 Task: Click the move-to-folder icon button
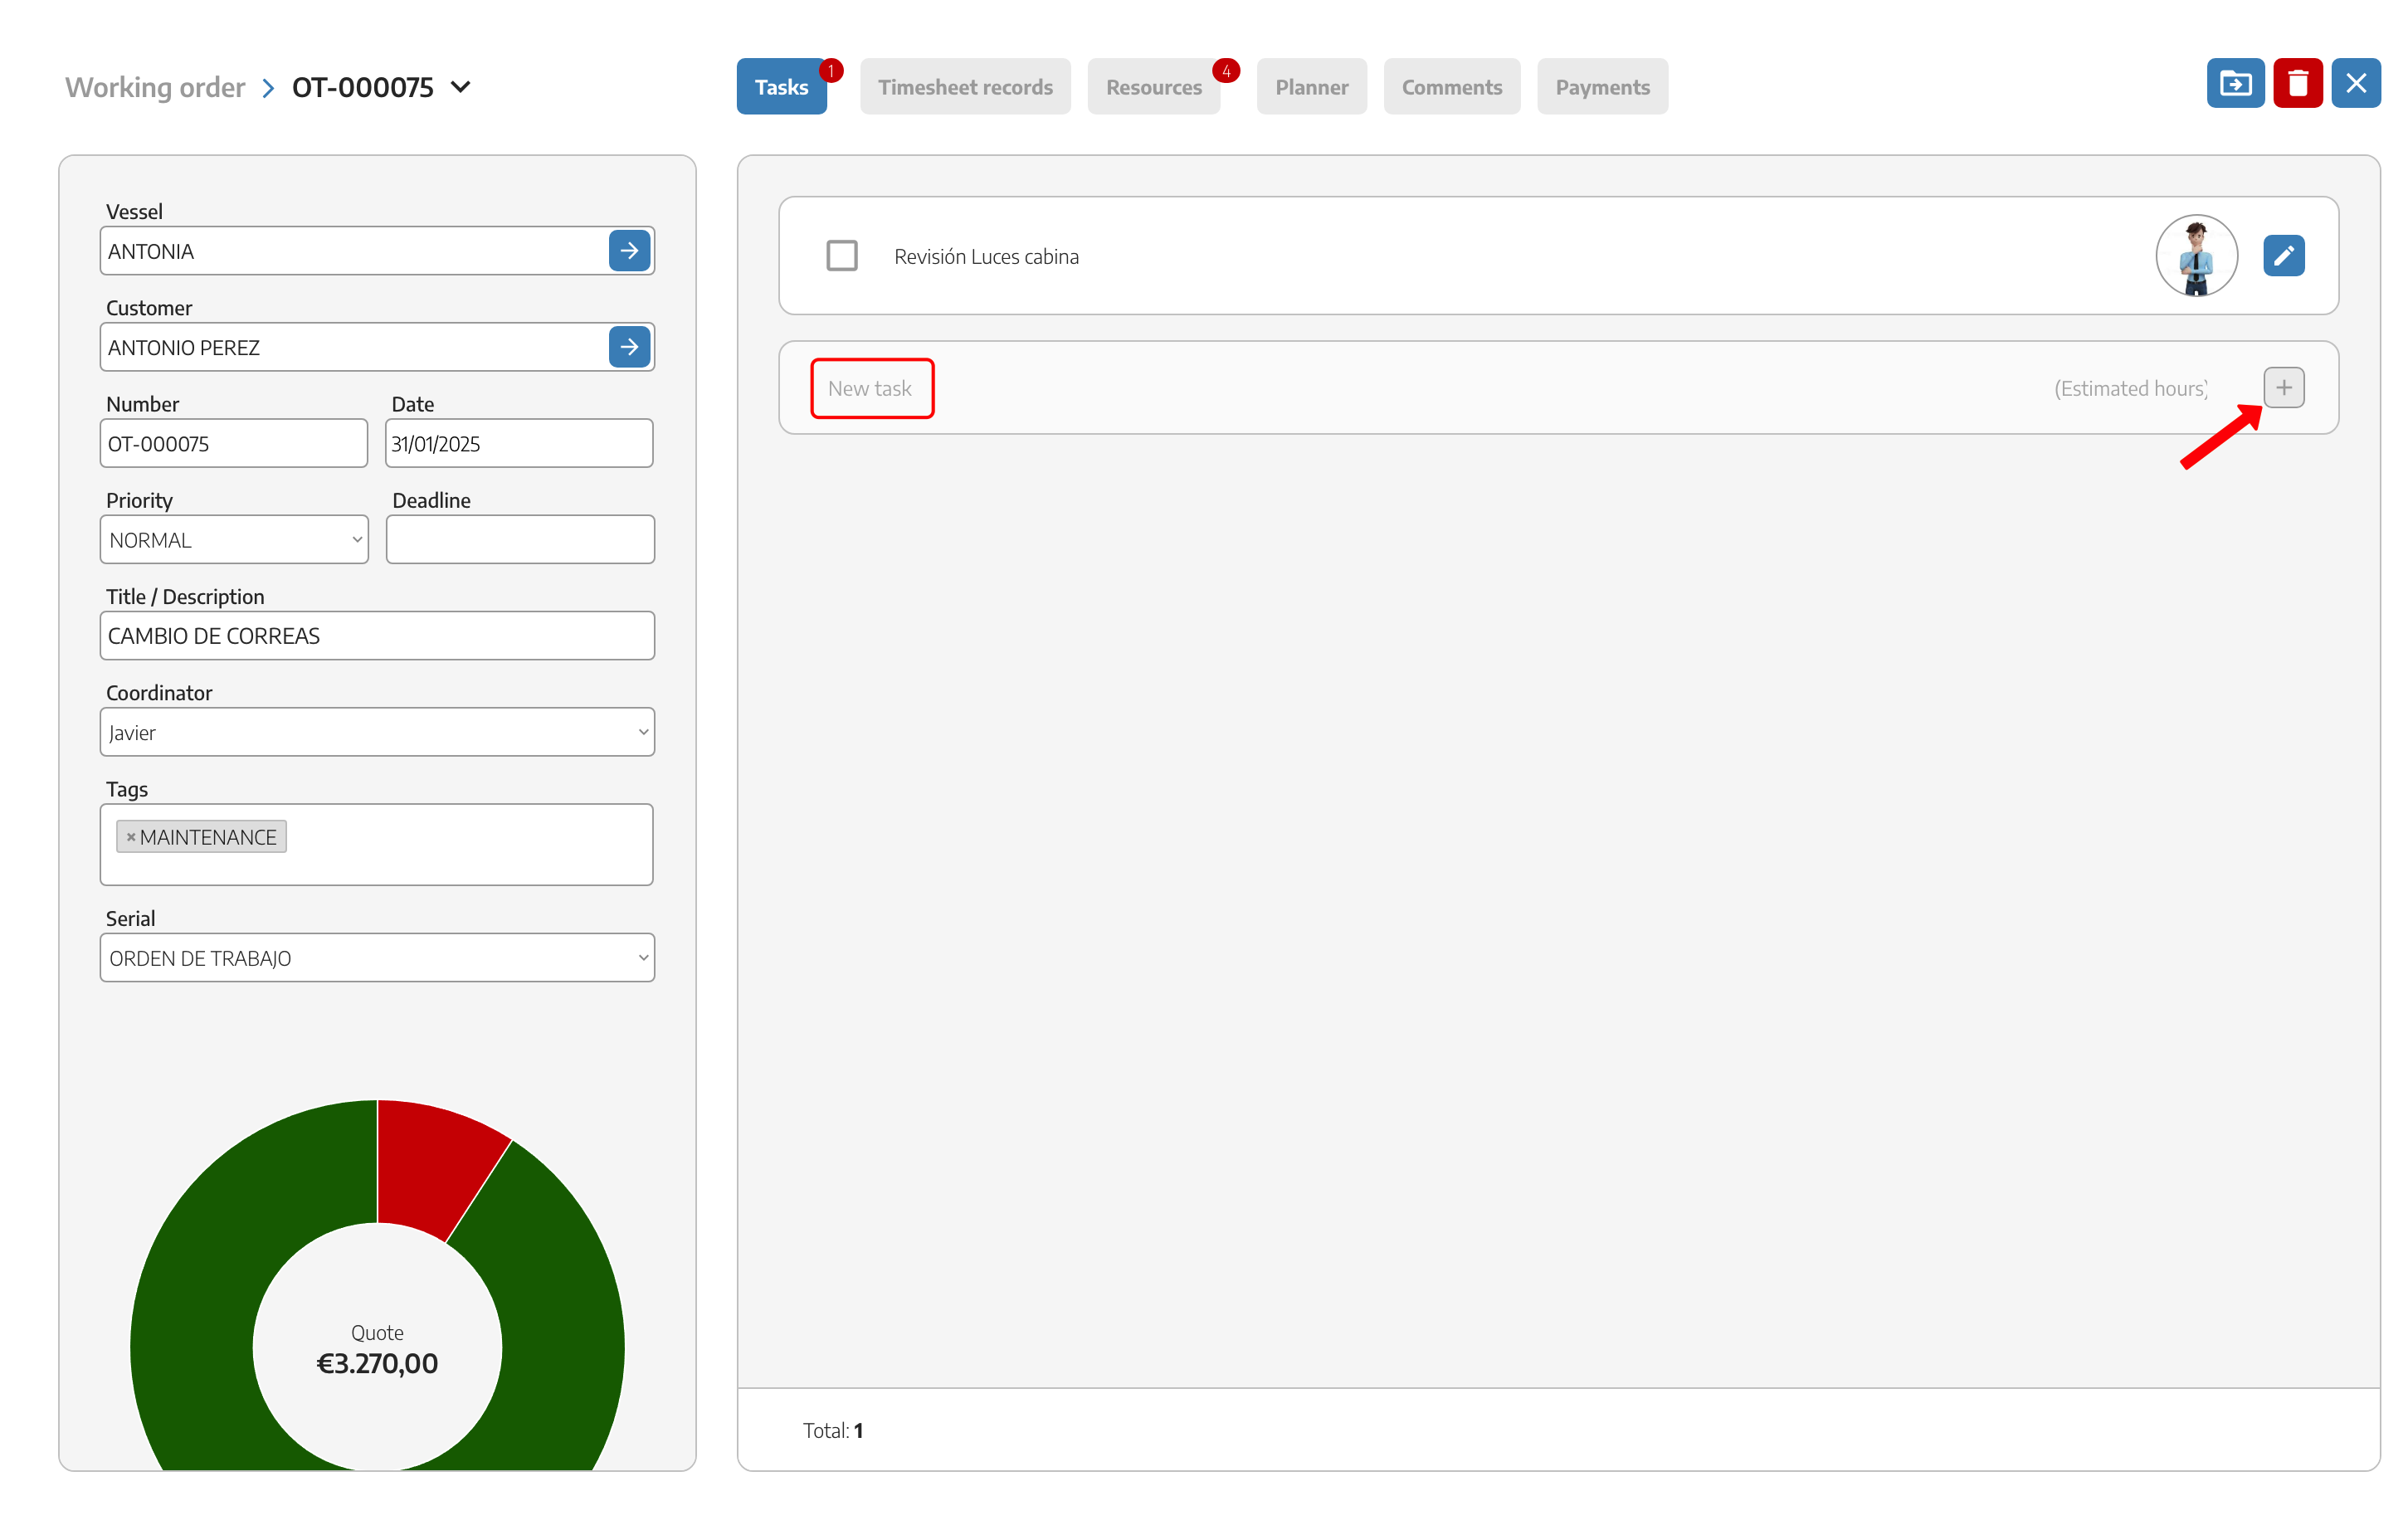click(2236, 83)
